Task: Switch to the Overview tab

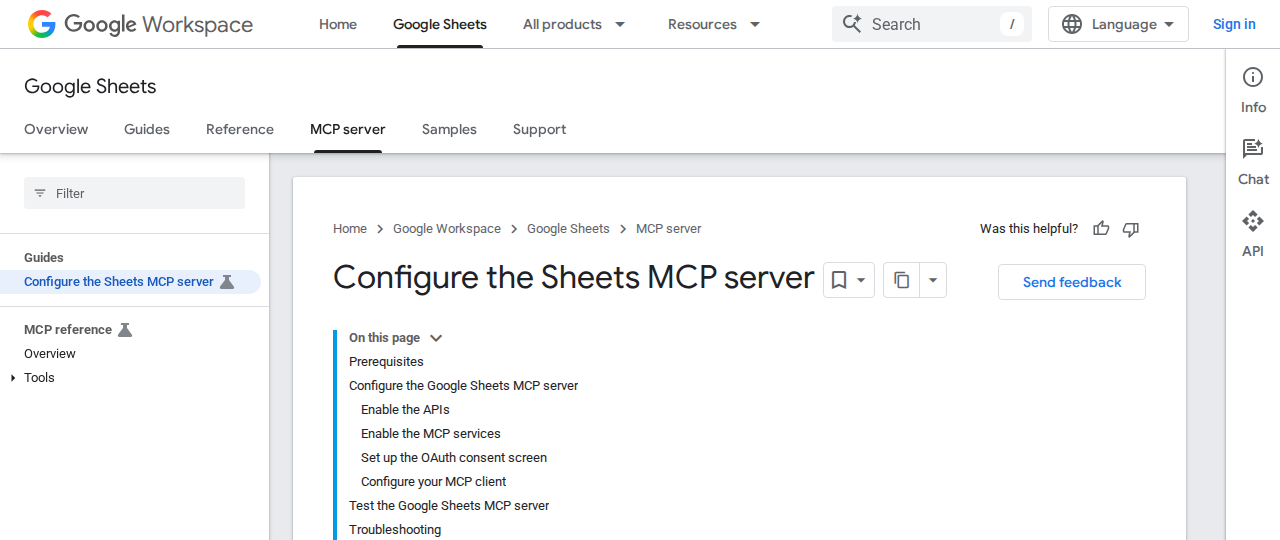Action: pyautogui.click(x=56, y=129)
